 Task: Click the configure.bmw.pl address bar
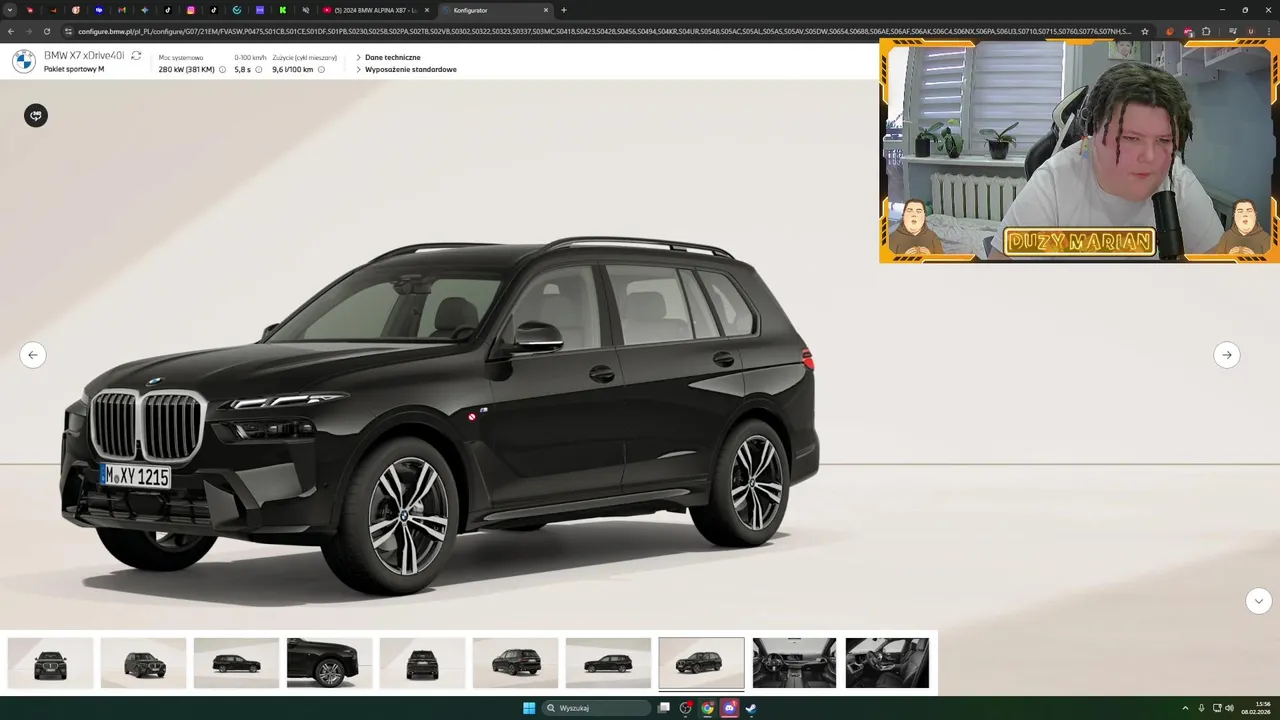(605, 31)
